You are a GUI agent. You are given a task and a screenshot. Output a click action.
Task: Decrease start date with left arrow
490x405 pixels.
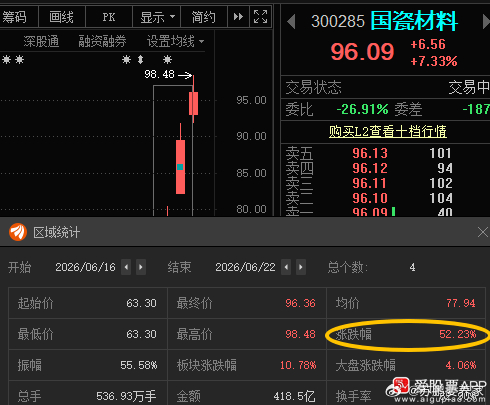(126, 267)
